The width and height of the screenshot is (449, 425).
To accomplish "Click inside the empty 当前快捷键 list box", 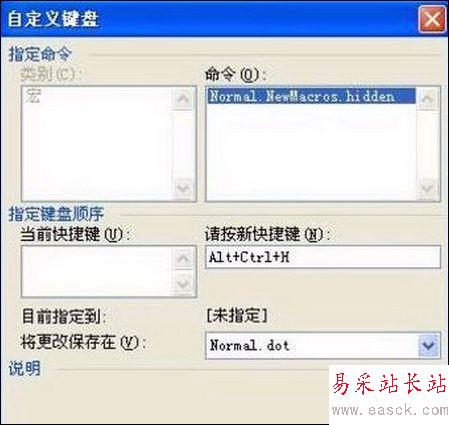I will click(97, 272).
